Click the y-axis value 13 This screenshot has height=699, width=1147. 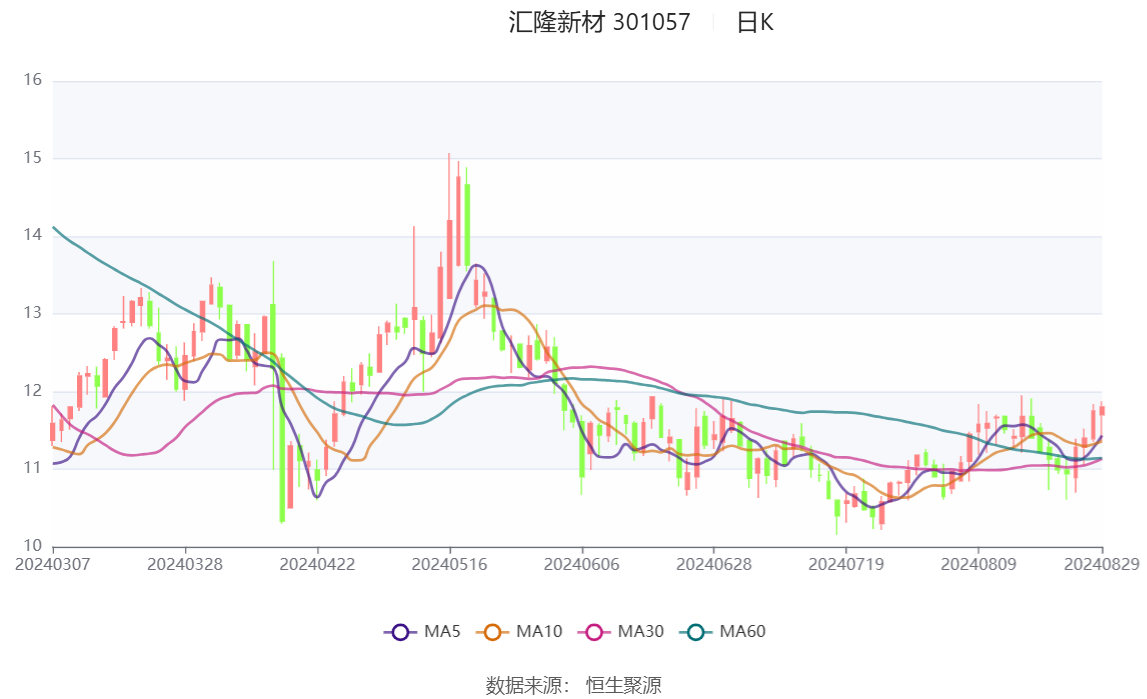point(32,313)
